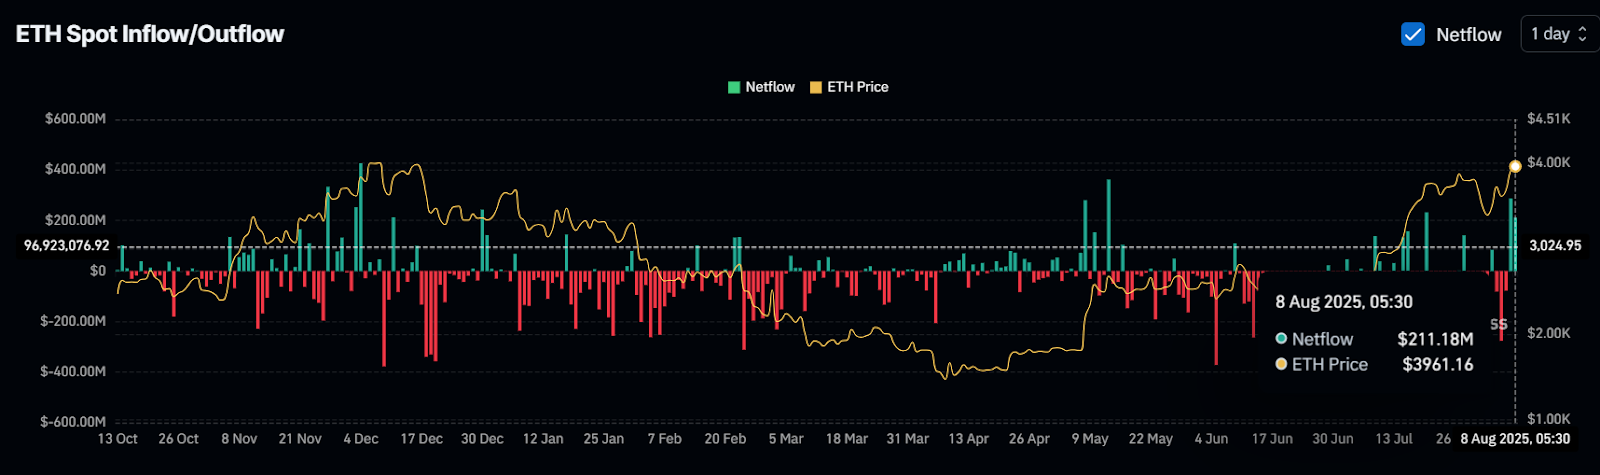Viewport: 1600px width, 475px height.
Task: Click the $-200.00M y-axis label
Action: (73, 321)
